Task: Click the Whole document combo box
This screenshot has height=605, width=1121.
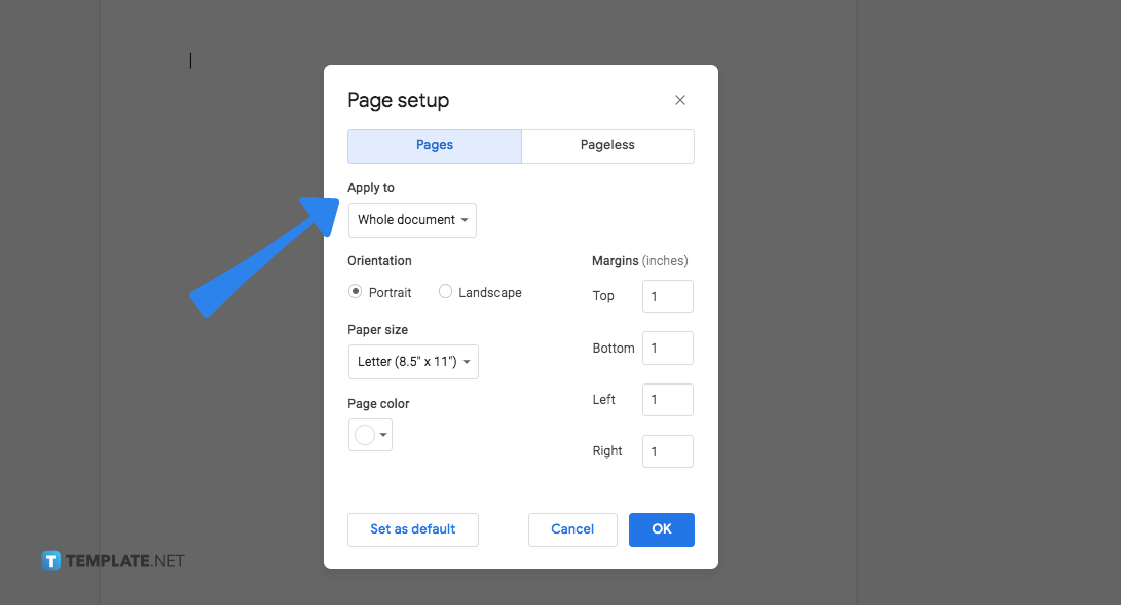Action: click(411, 220)
